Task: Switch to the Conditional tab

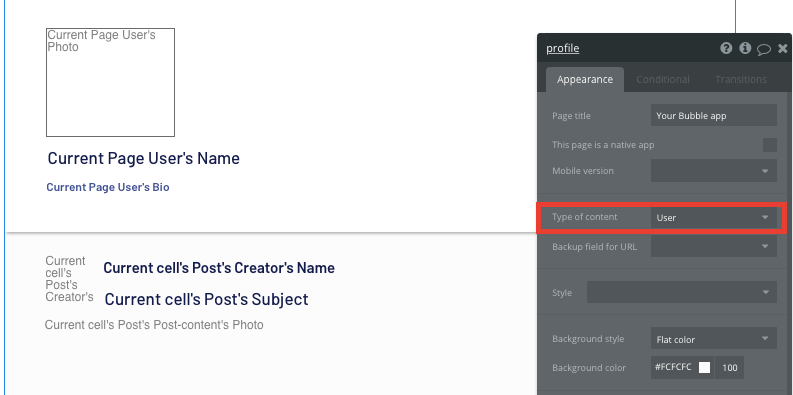Action: tap(663, 79)
